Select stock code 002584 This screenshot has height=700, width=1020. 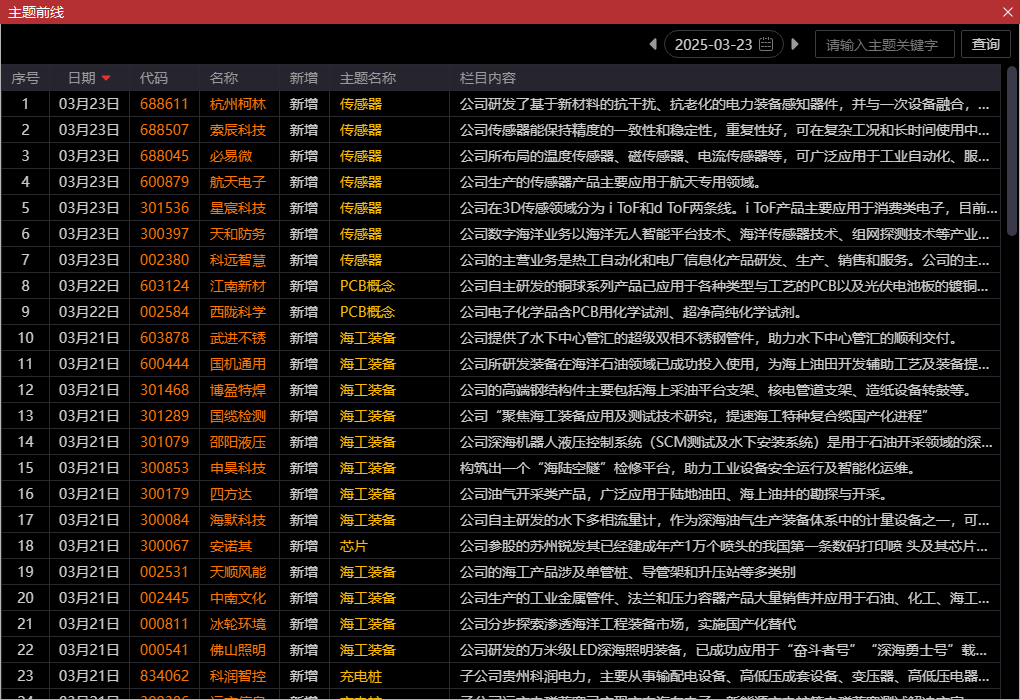(x=164, y=312)
